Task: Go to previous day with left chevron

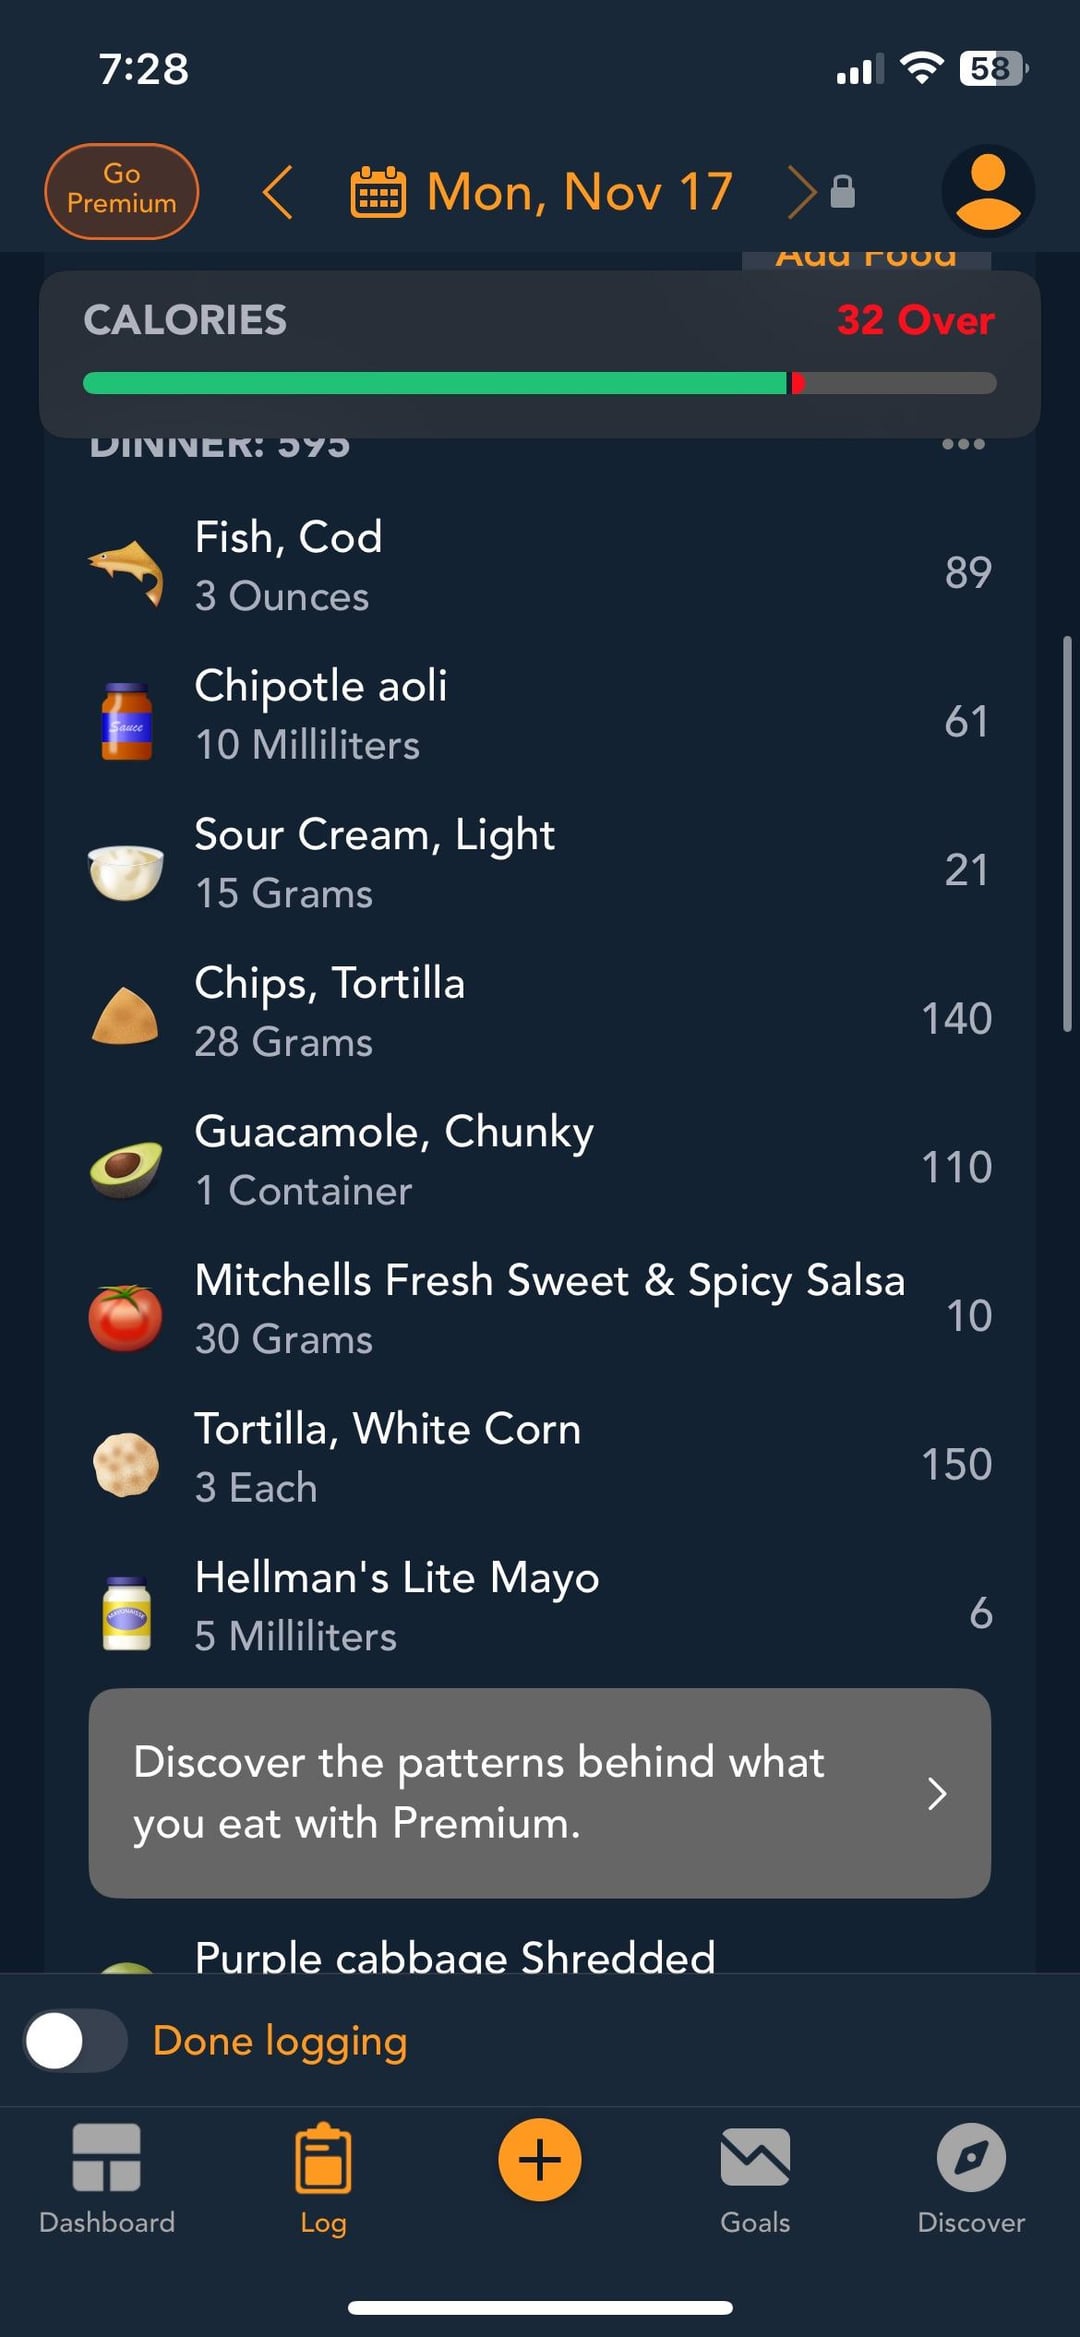Action: (278, 192)
